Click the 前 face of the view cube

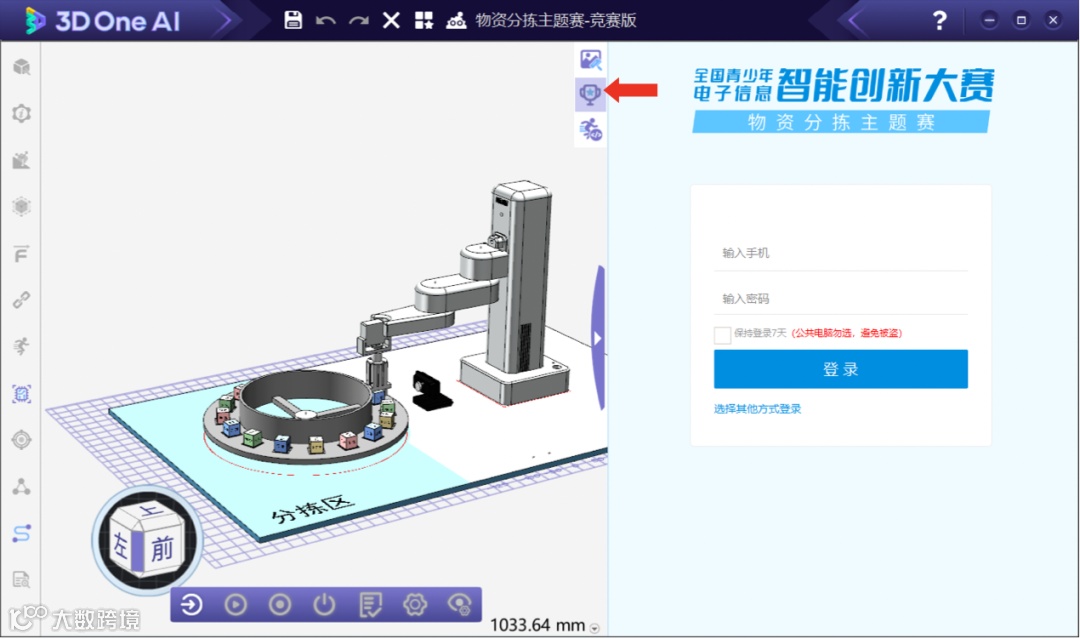pos(163,549)
